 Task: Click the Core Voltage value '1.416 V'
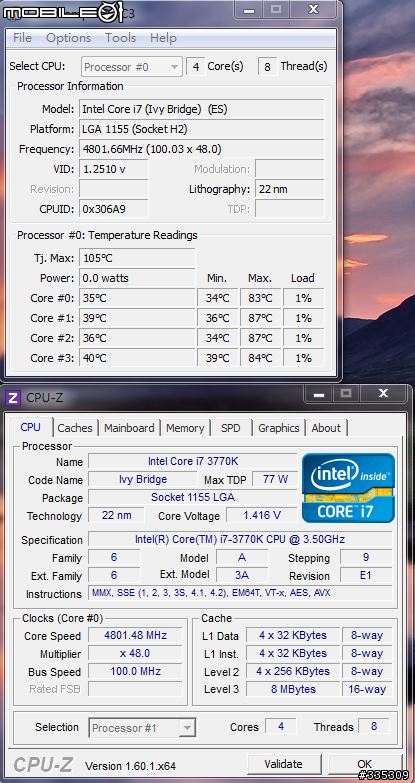(x=262, y=515)
